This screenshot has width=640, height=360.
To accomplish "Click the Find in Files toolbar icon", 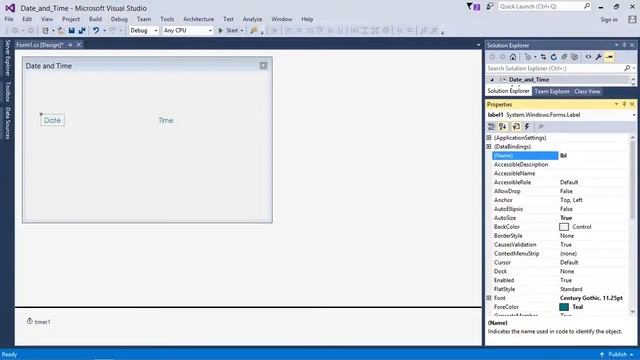I will coord(254,31).
